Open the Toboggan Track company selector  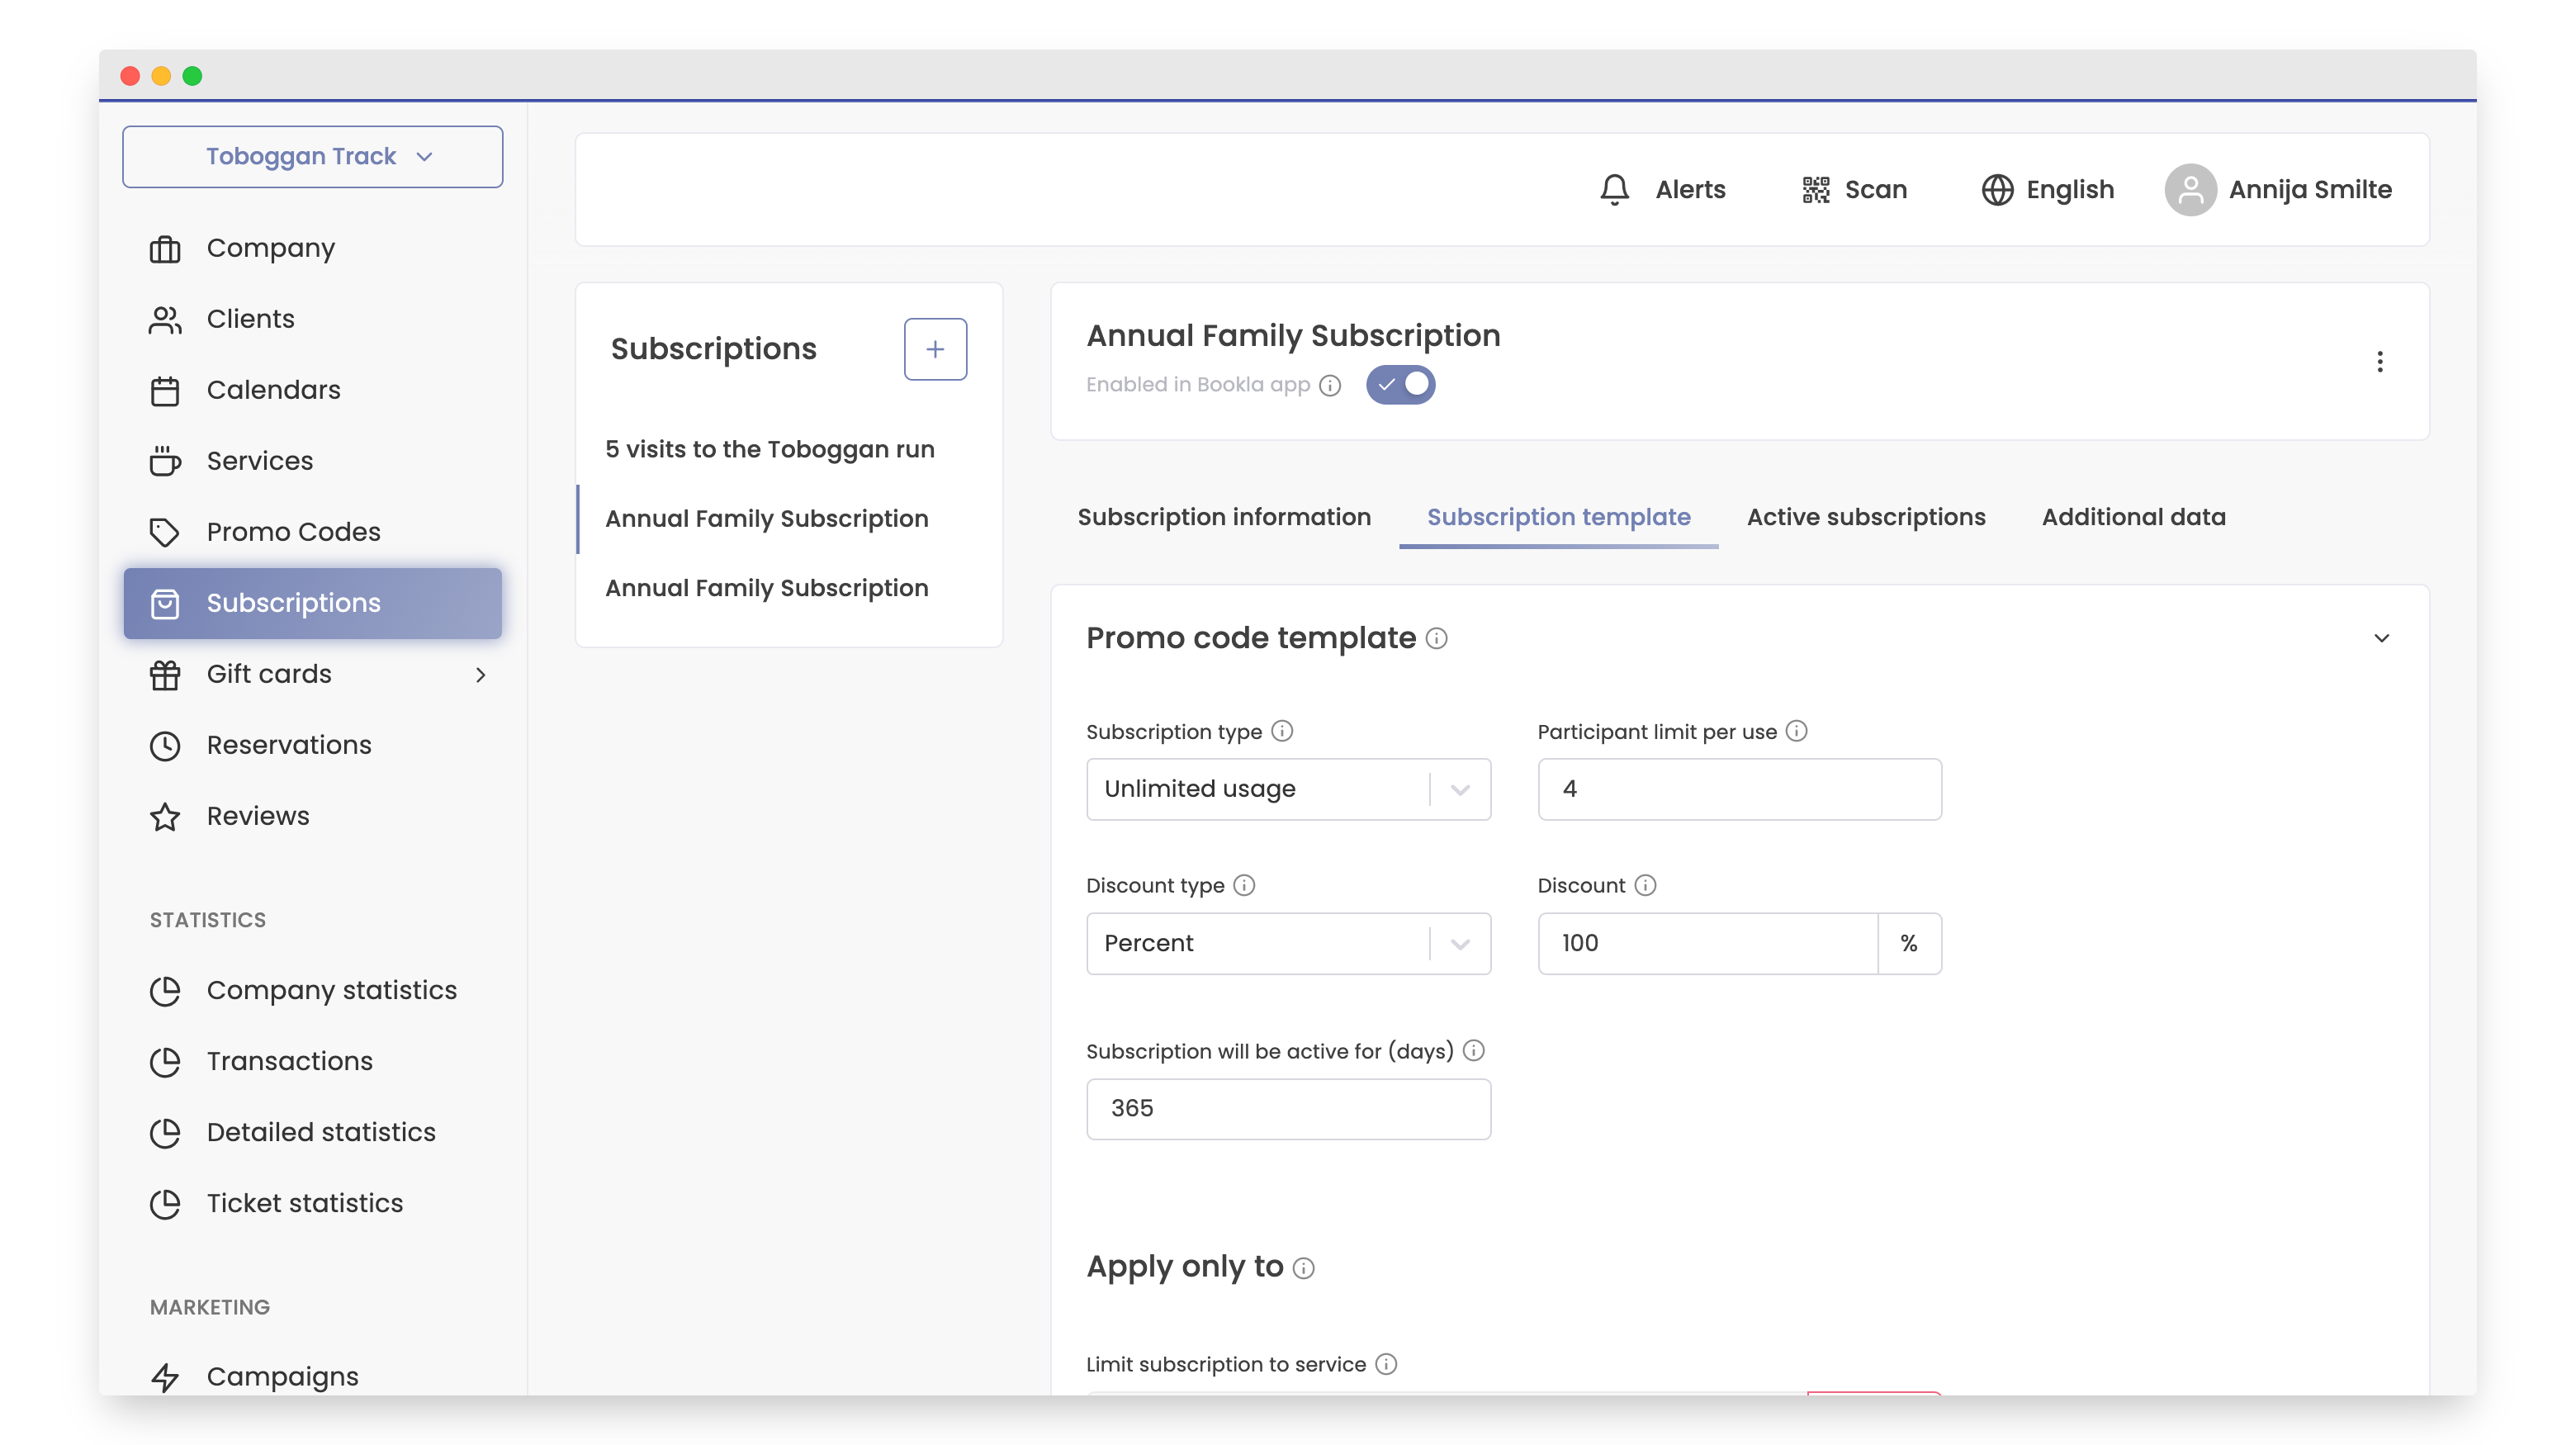pyautogui.click(x=312, y=156)
